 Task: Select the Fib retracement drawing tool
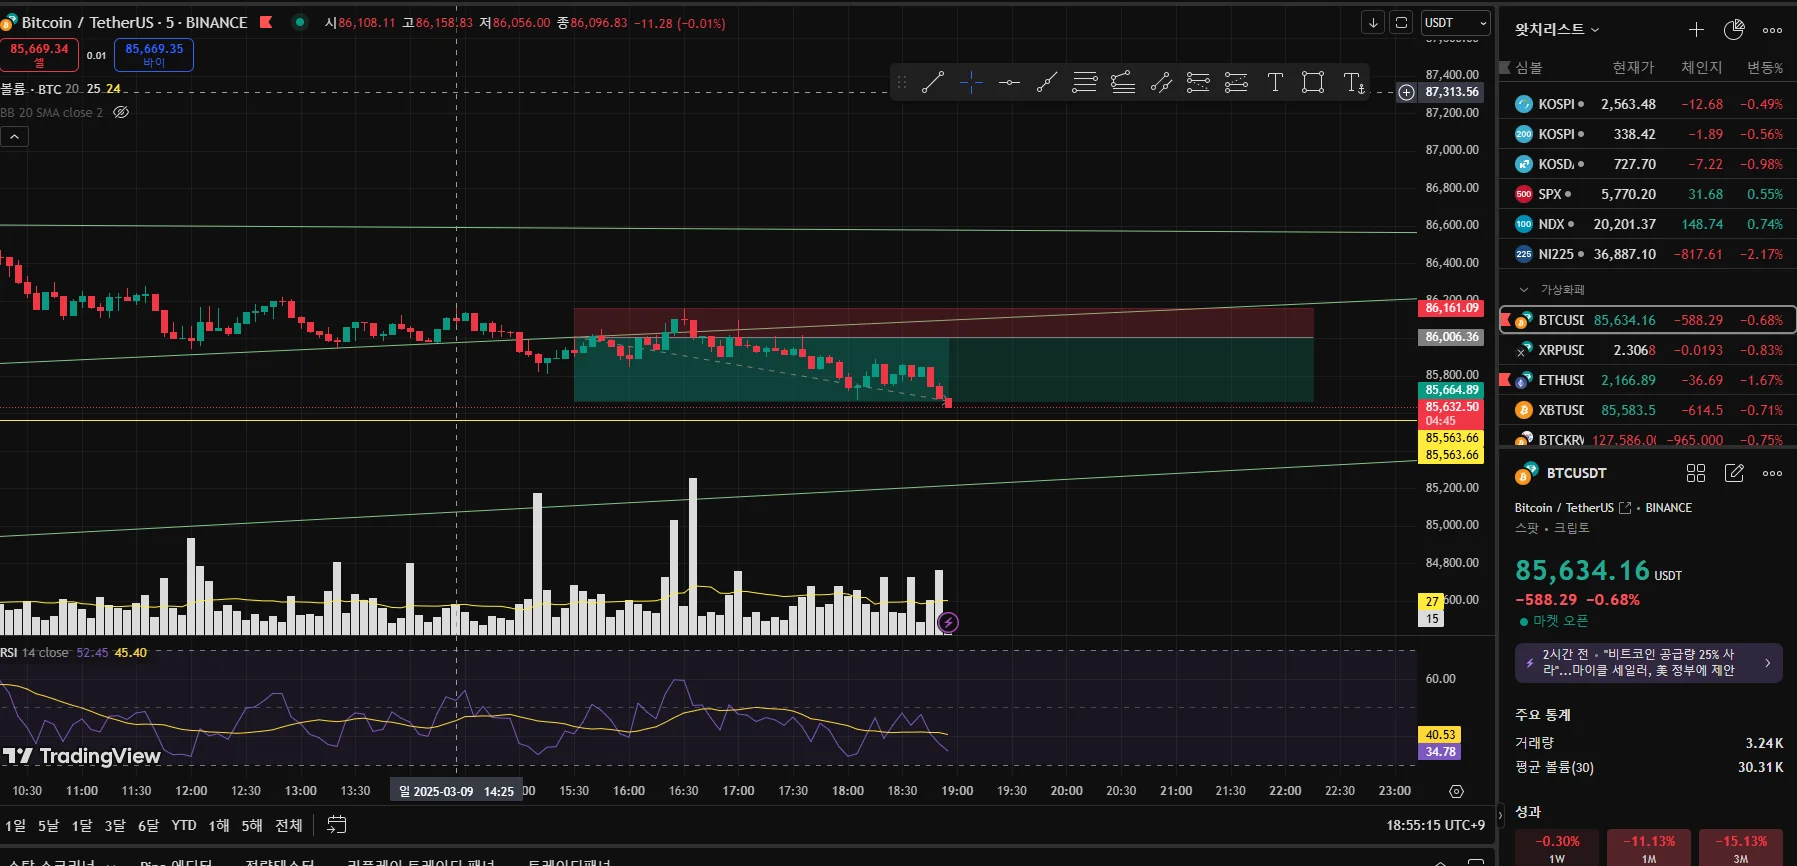coord(1085,83)
